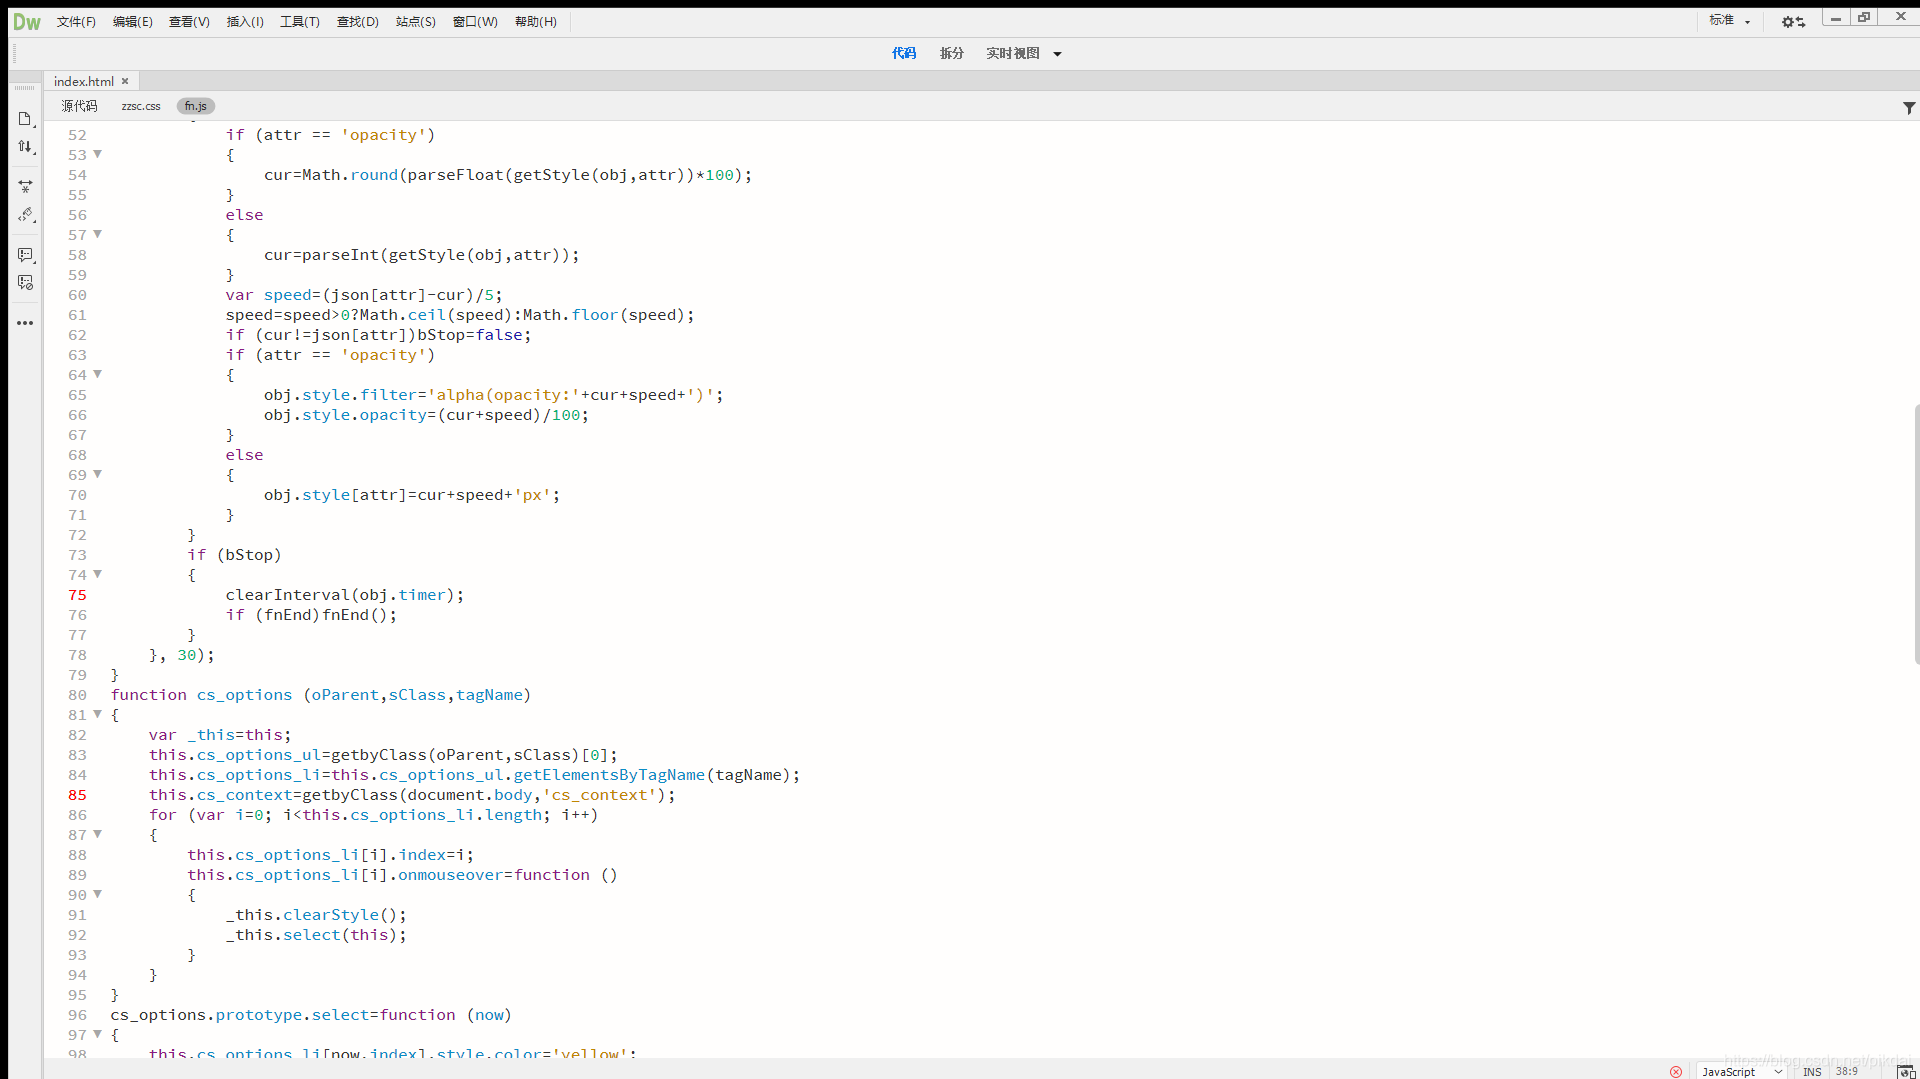The image size is (1920, 1079).
Task: Open the 编辑(E) menu
Action: (x=132, y=22)
